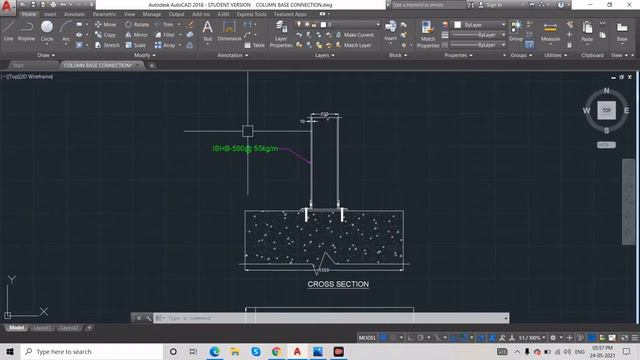Switch to the Insert ribbon tab
Viewport: 640px width, 360px height.
50,14
